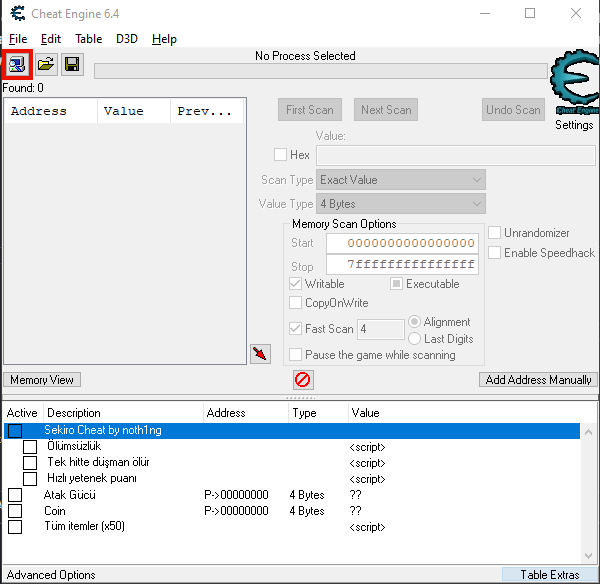Open the Edit menu
Image resolution: width=600 pixels, height=584 pixels.
pyautogui.click(x=51, y=39)
